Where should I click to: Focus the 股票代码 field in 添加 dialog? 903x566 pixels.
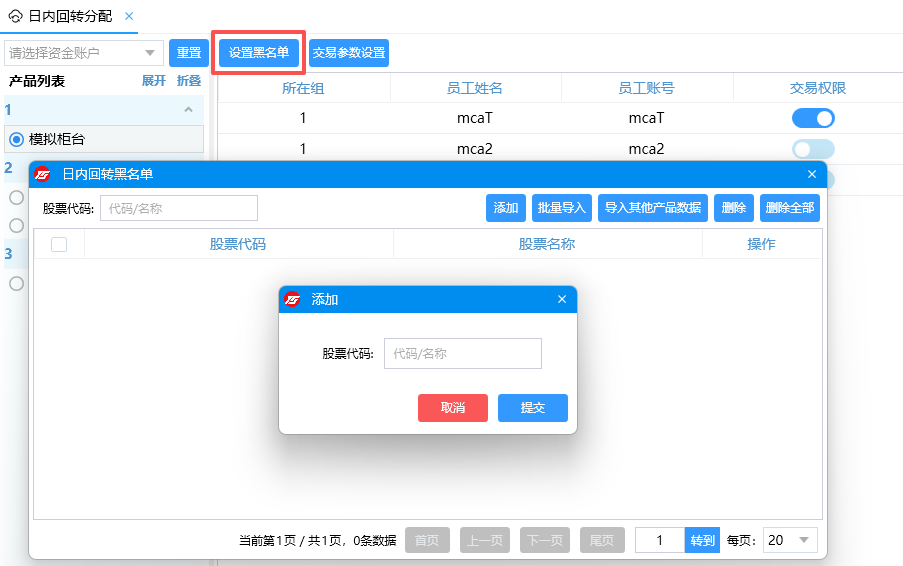pos(463,354)
